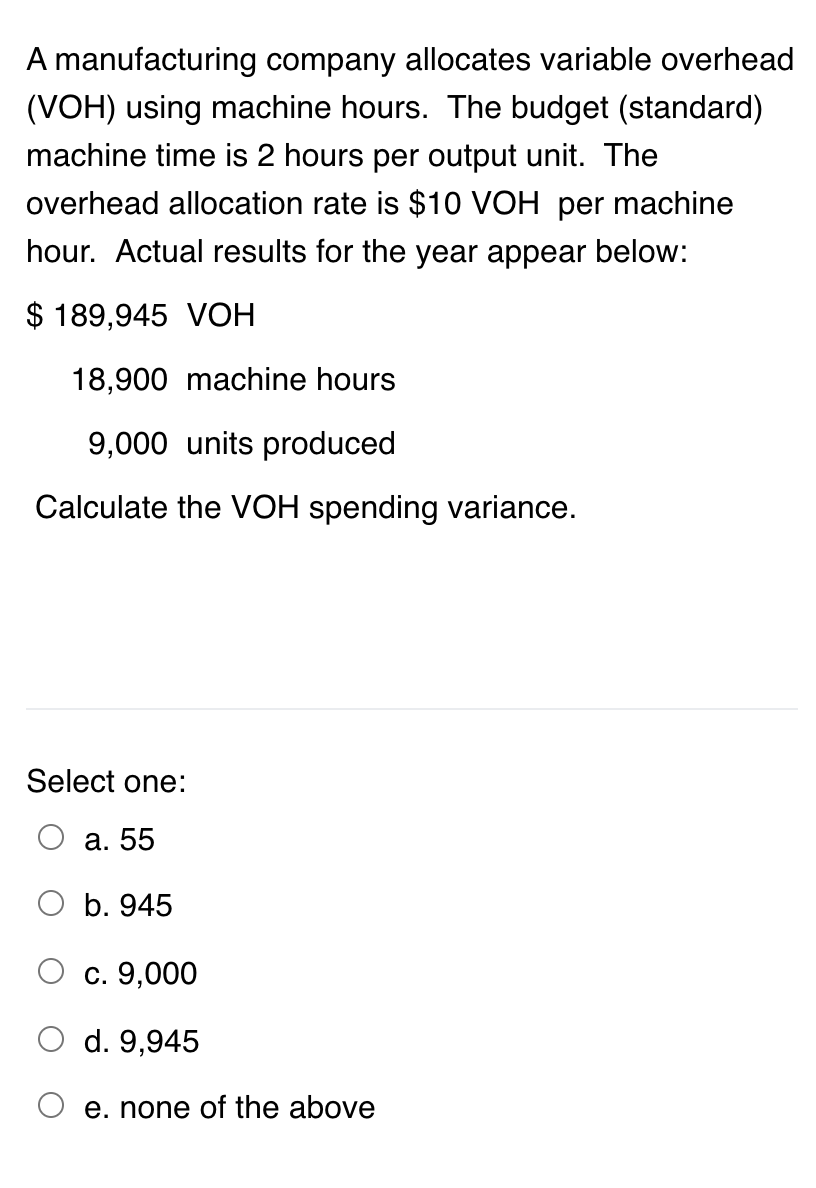
Task: Choose answer c. 9,000
Action: tap(51, 970)
